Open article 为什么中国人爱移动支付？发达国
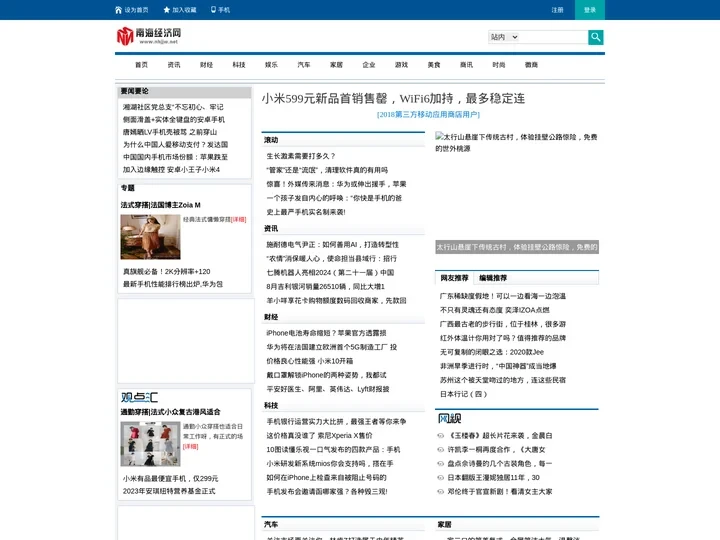 175,145
